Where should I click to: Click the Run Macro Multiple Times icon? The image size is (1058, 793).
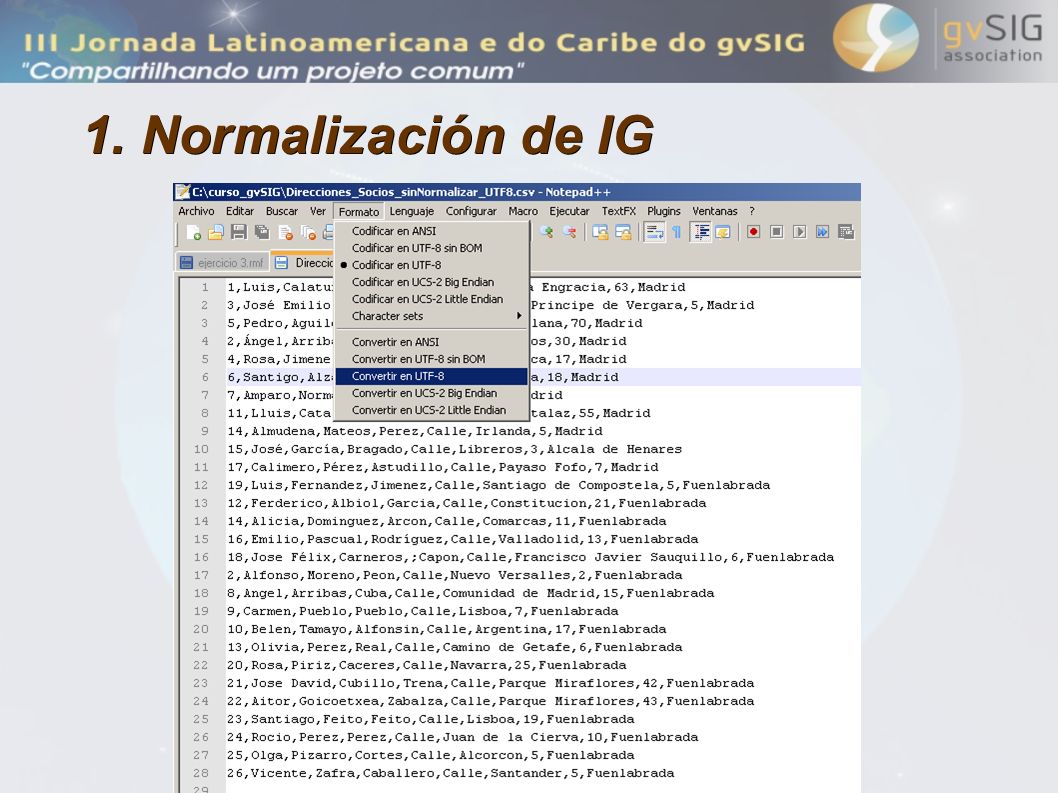[823, 232]
